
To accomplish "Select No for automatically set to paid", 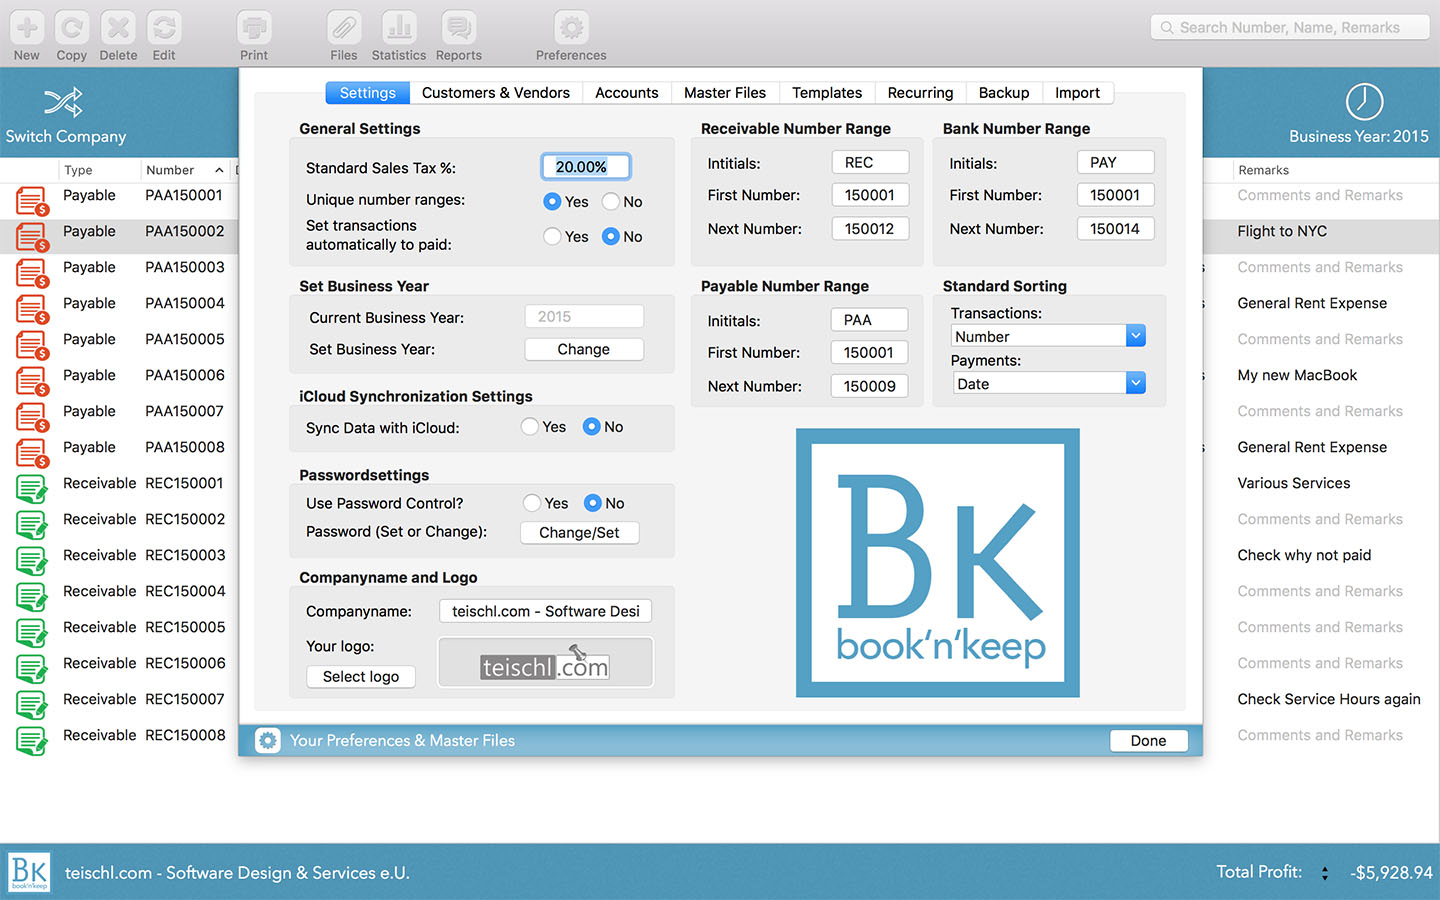I will coord(611,236).
